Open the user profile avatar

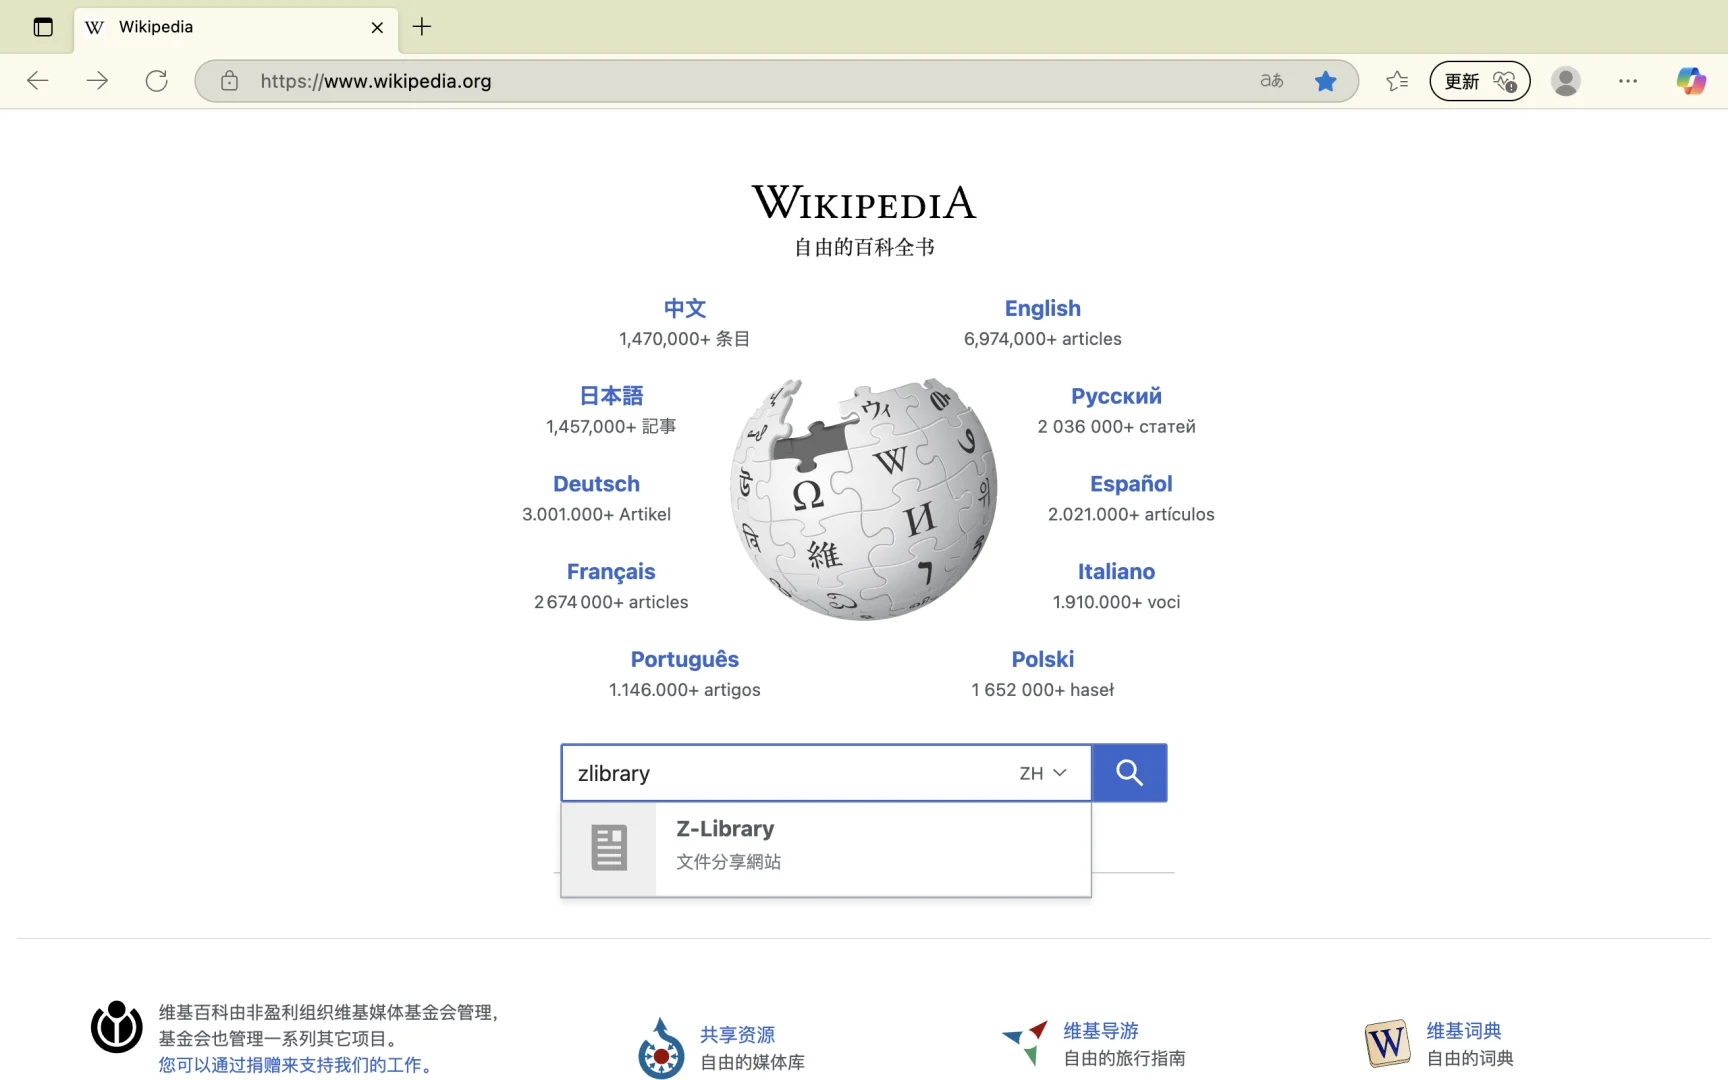(1566, 81)
